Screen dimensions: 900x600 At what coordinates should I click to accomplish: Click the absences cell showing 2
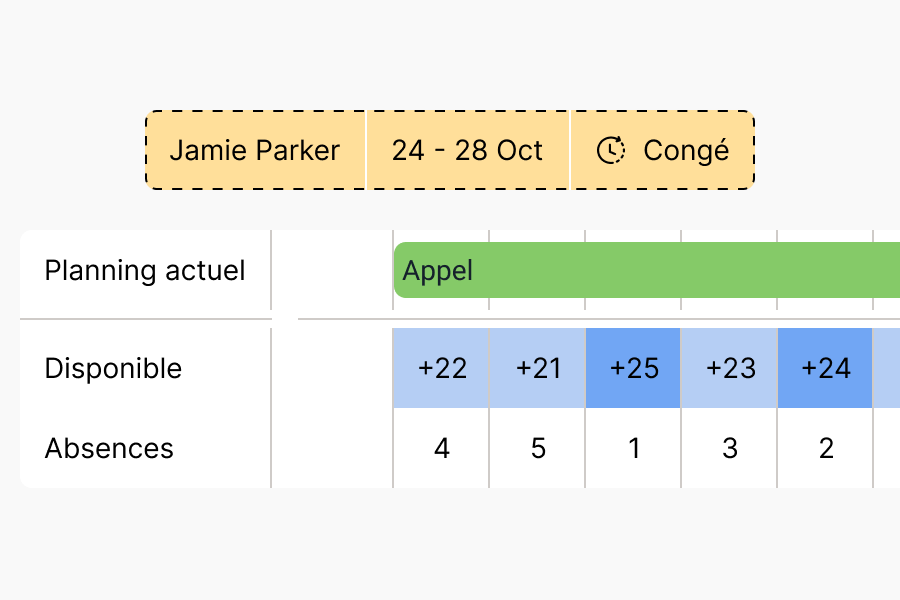[826, 448]
